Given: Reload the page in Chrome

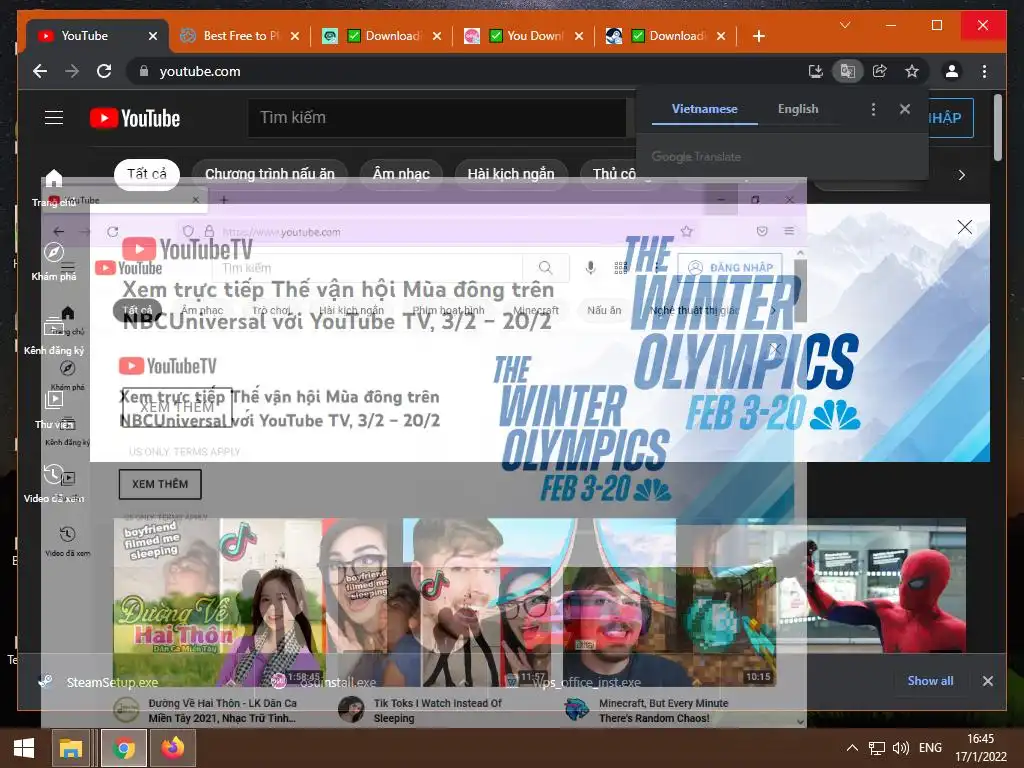Looking at the screenshot, I should pos(104,71).
